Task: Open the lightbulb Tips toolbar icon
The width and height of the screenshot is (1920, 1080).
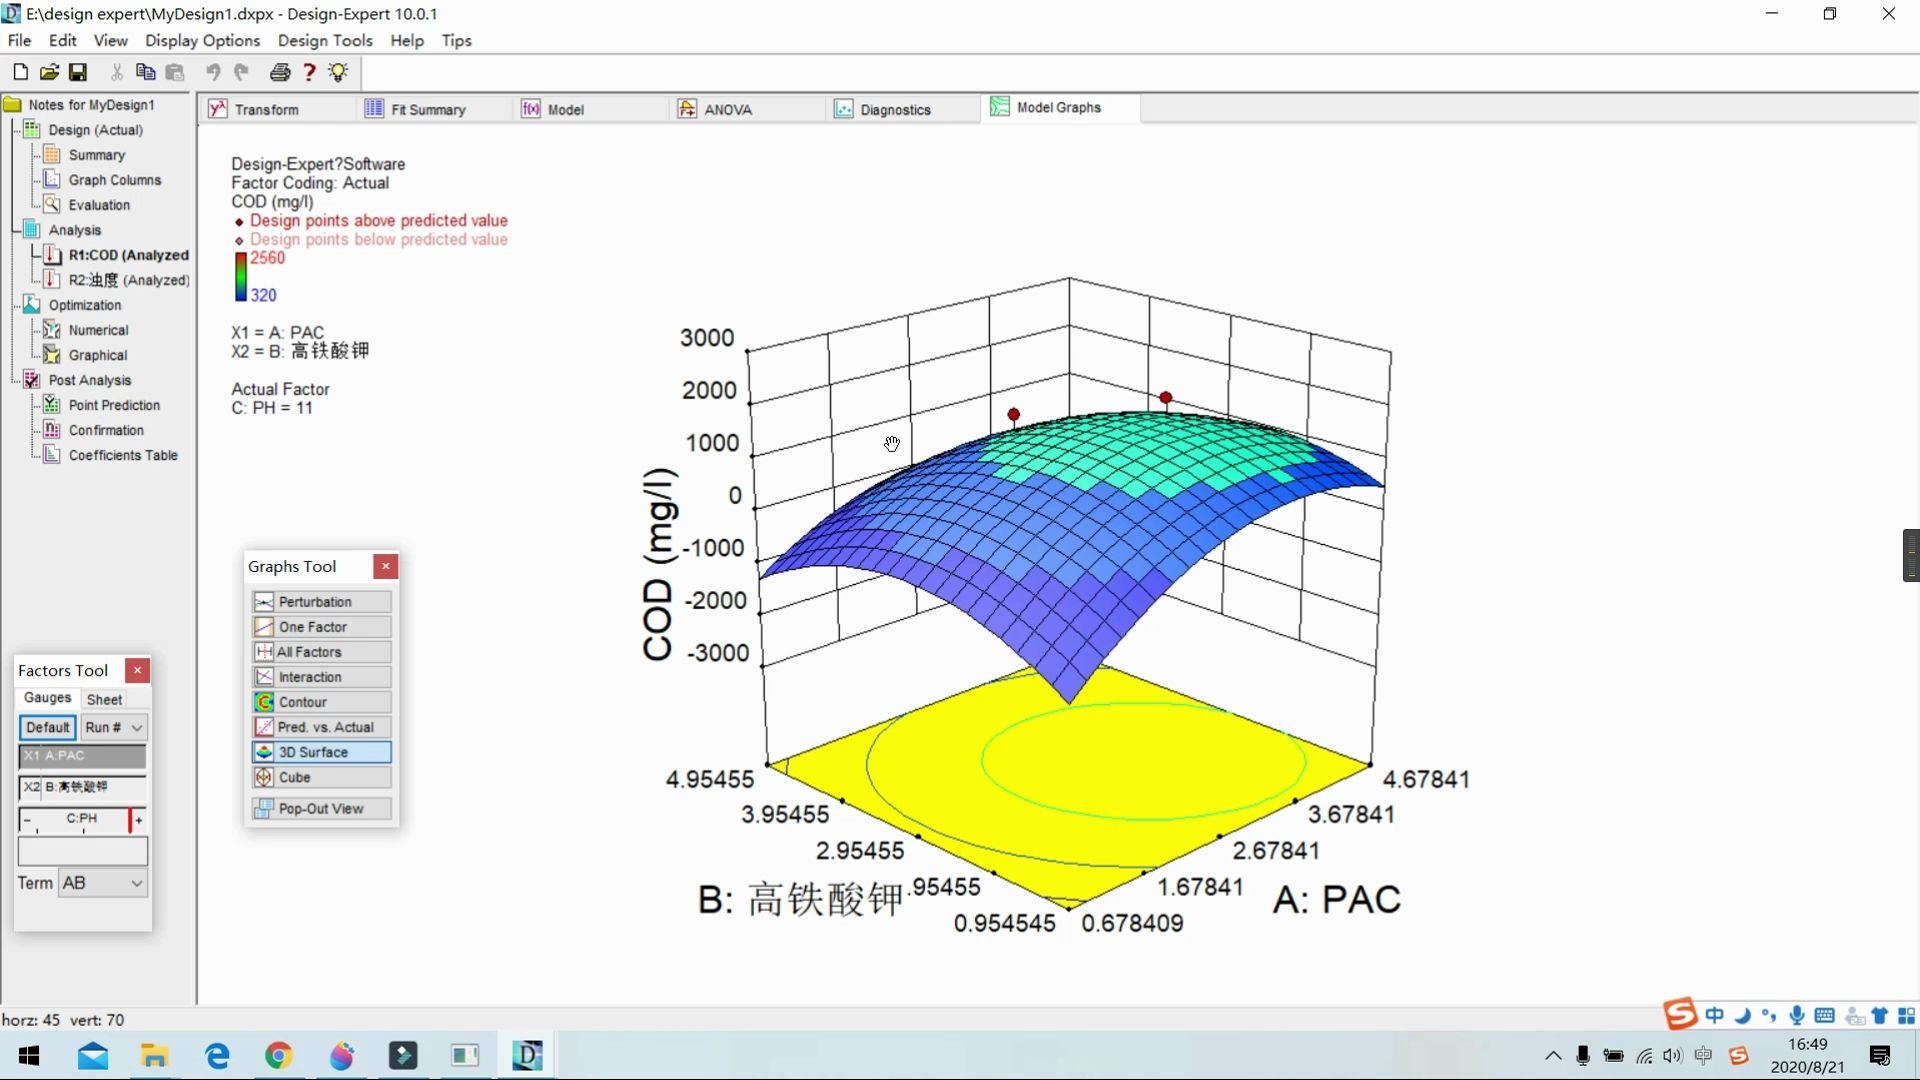Action: tap(338, 72)
